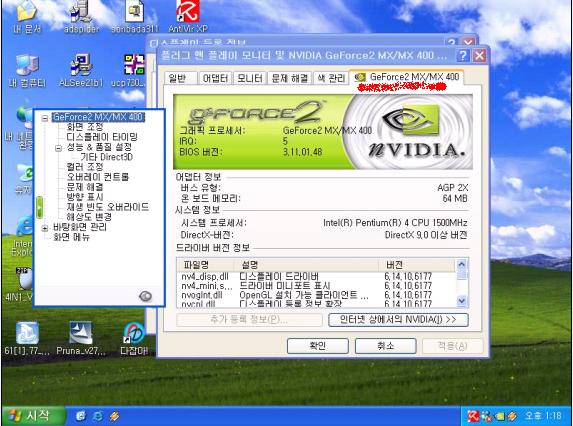The height and width of the screenshot is (426, 573).
Task: Click the green slide-out handle on the tree panel
Action: (39, 207)
